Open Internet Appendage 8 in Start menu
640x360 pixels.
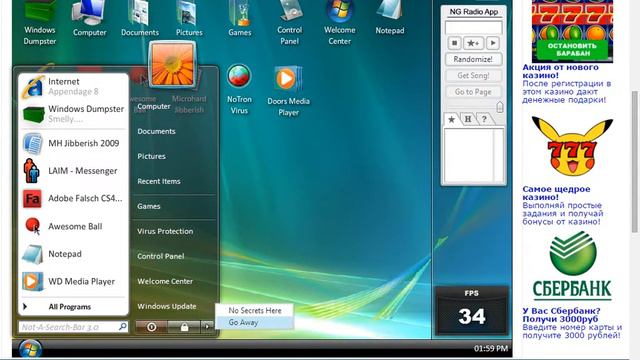73,87
